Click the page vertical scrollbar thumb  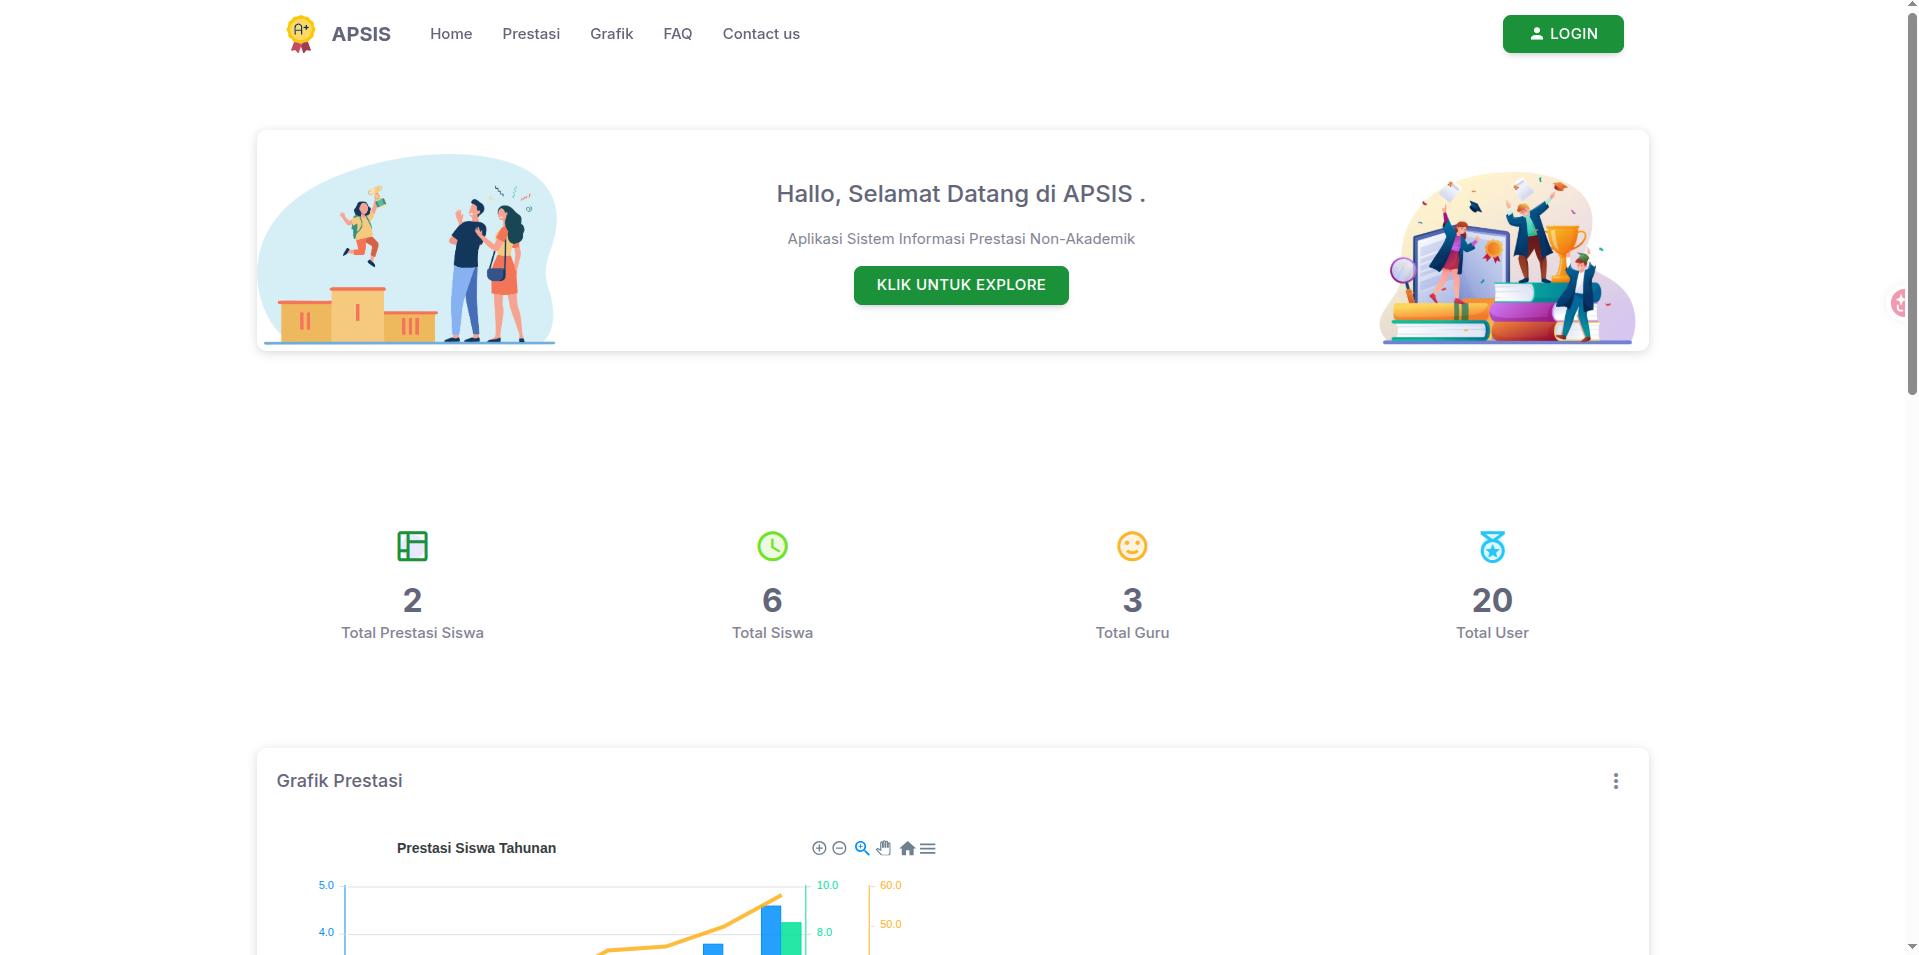click(x=1912, y=203)
